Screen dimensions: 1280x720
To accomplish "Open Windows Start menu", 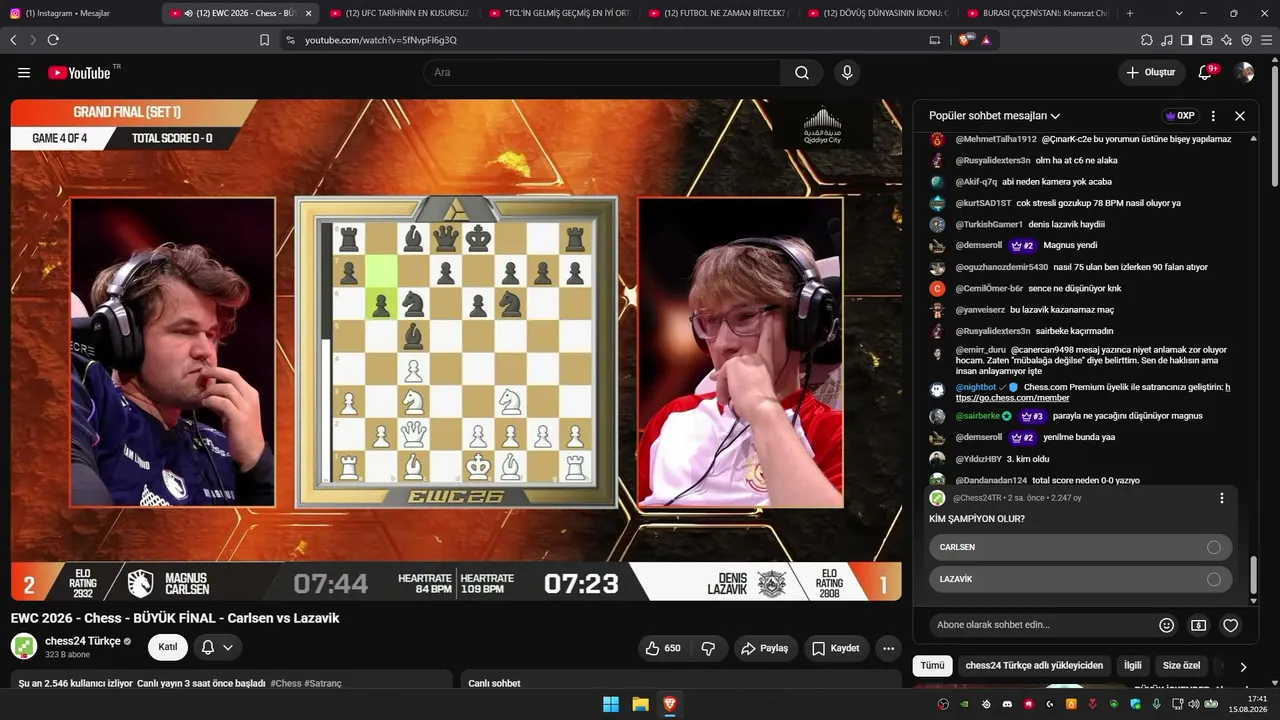I will (611, 704).
